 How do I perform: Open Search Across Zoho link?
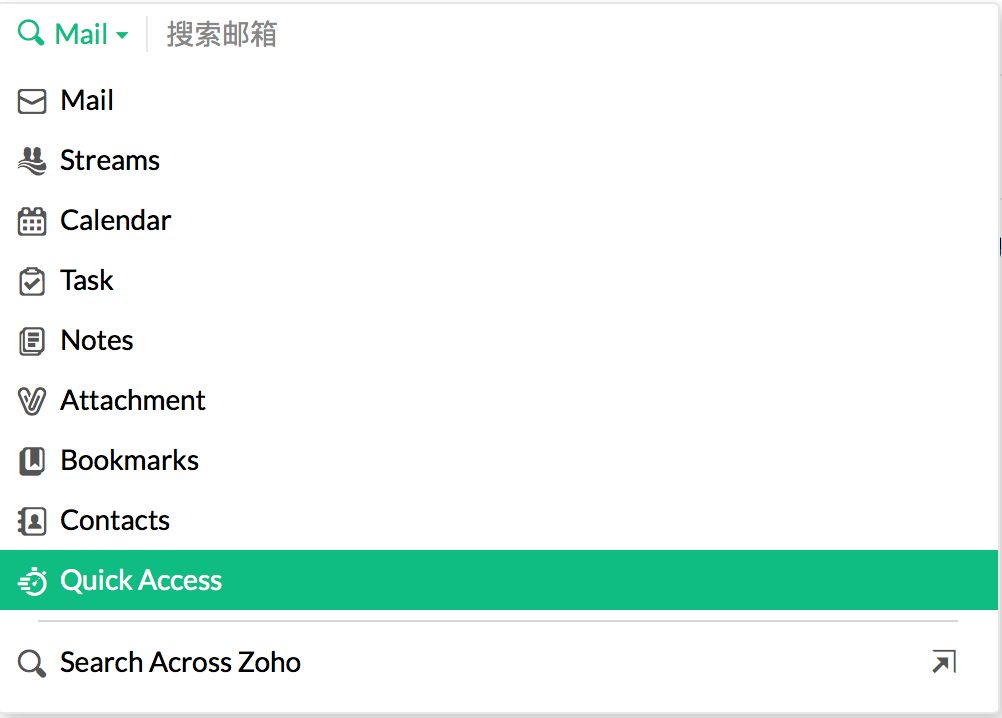pos(180,662)
